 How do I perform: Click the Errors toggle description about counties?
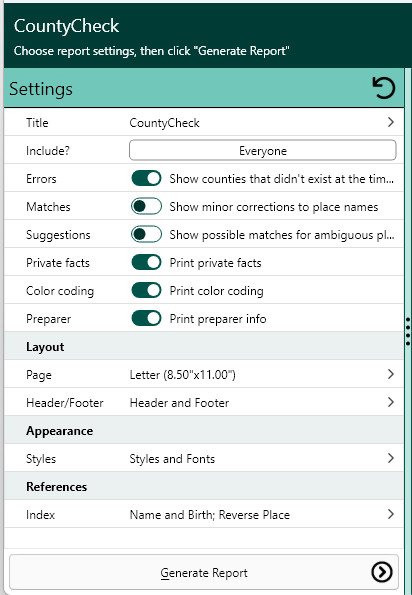coord(281,179)
